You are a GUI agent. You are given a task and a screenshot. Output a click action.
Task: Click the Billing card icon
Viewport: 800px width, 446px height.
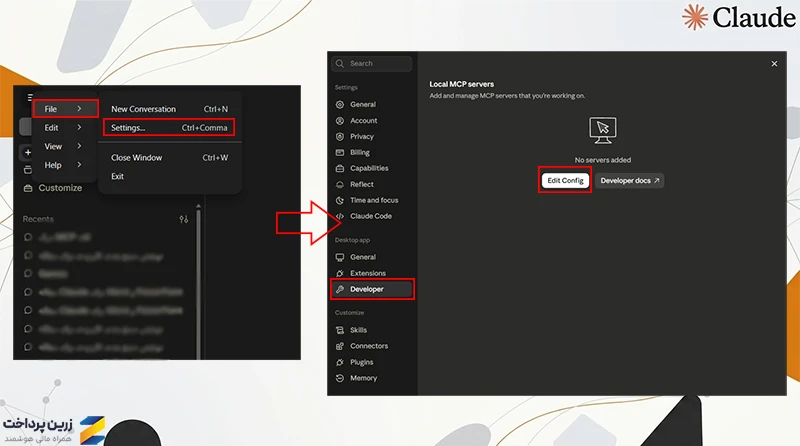[x=340, y=153]
